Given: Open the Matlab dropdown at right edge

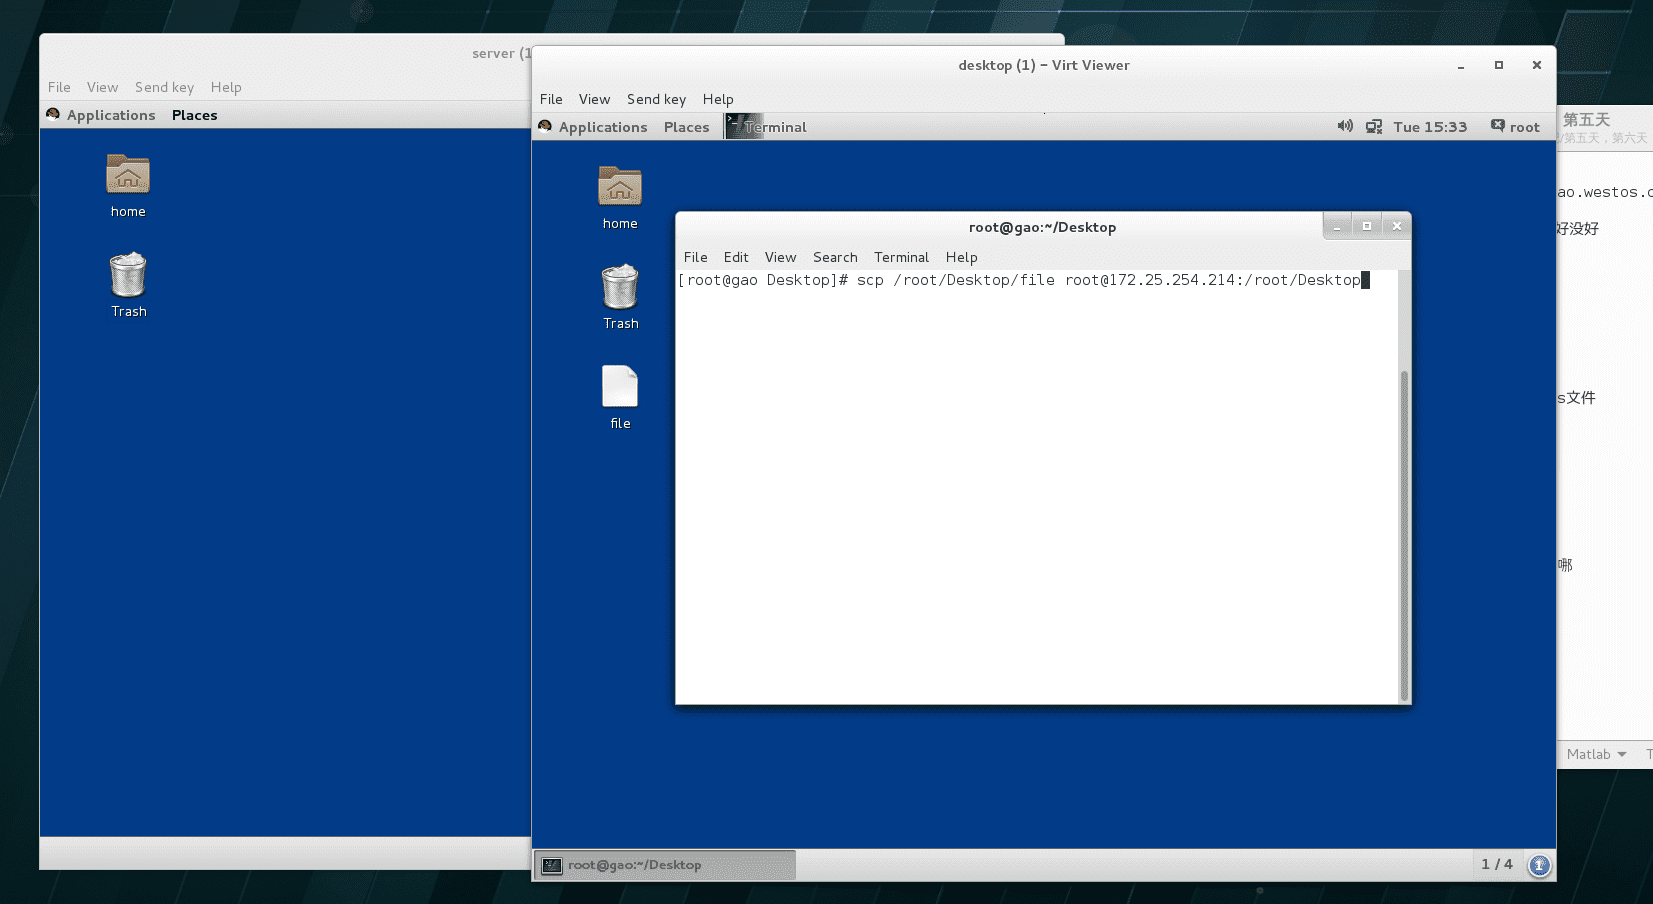Looking at the screenshot, I should tap(1596, 754).
